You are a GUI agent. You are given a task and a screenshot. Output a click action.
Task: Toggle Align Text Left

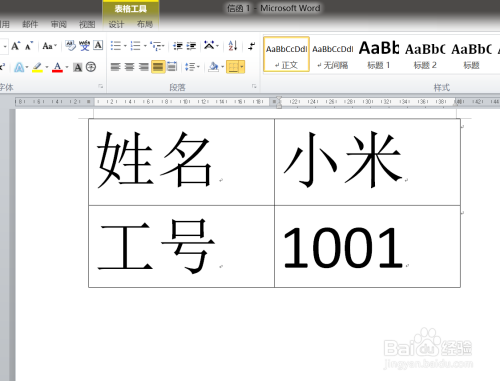[x=115, y=67]
